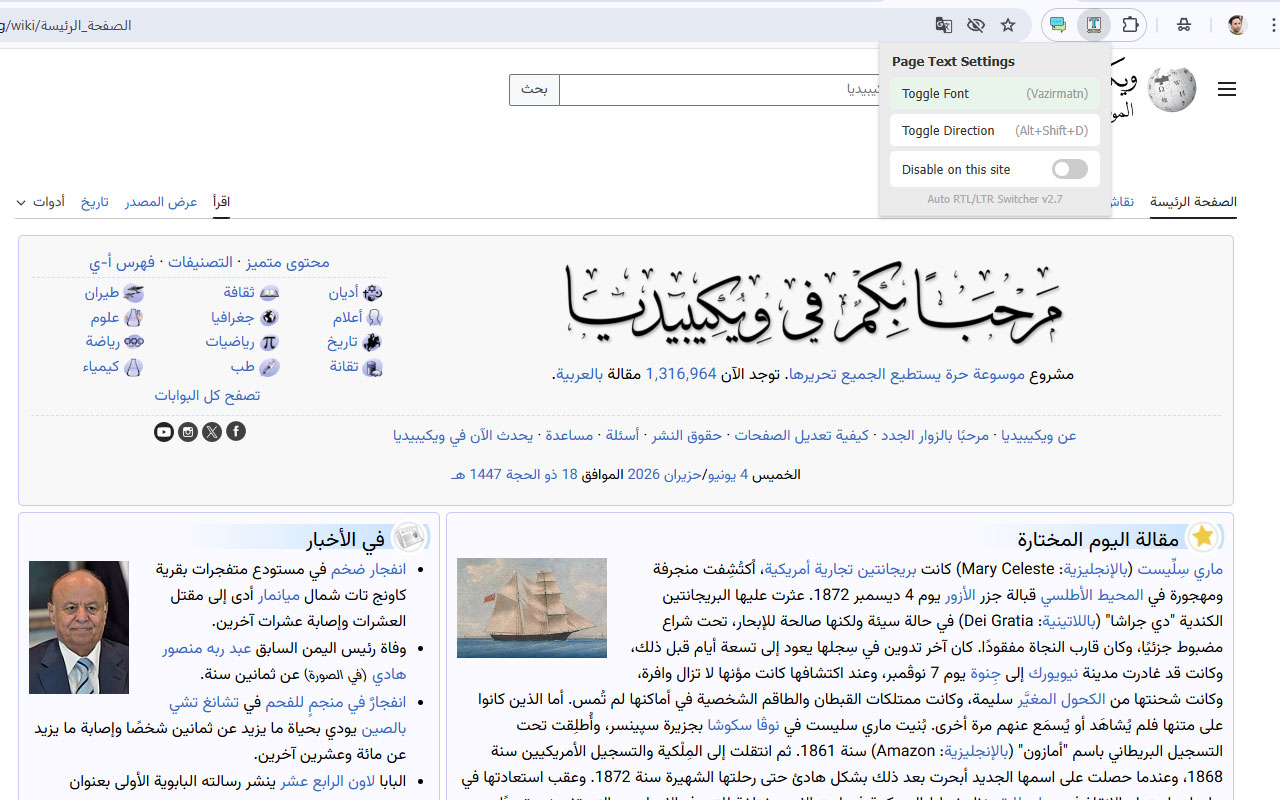Open the Mary Celeste ship thumbnail
This screenshot has width=1280, height=800.
[x=532, y=608]
